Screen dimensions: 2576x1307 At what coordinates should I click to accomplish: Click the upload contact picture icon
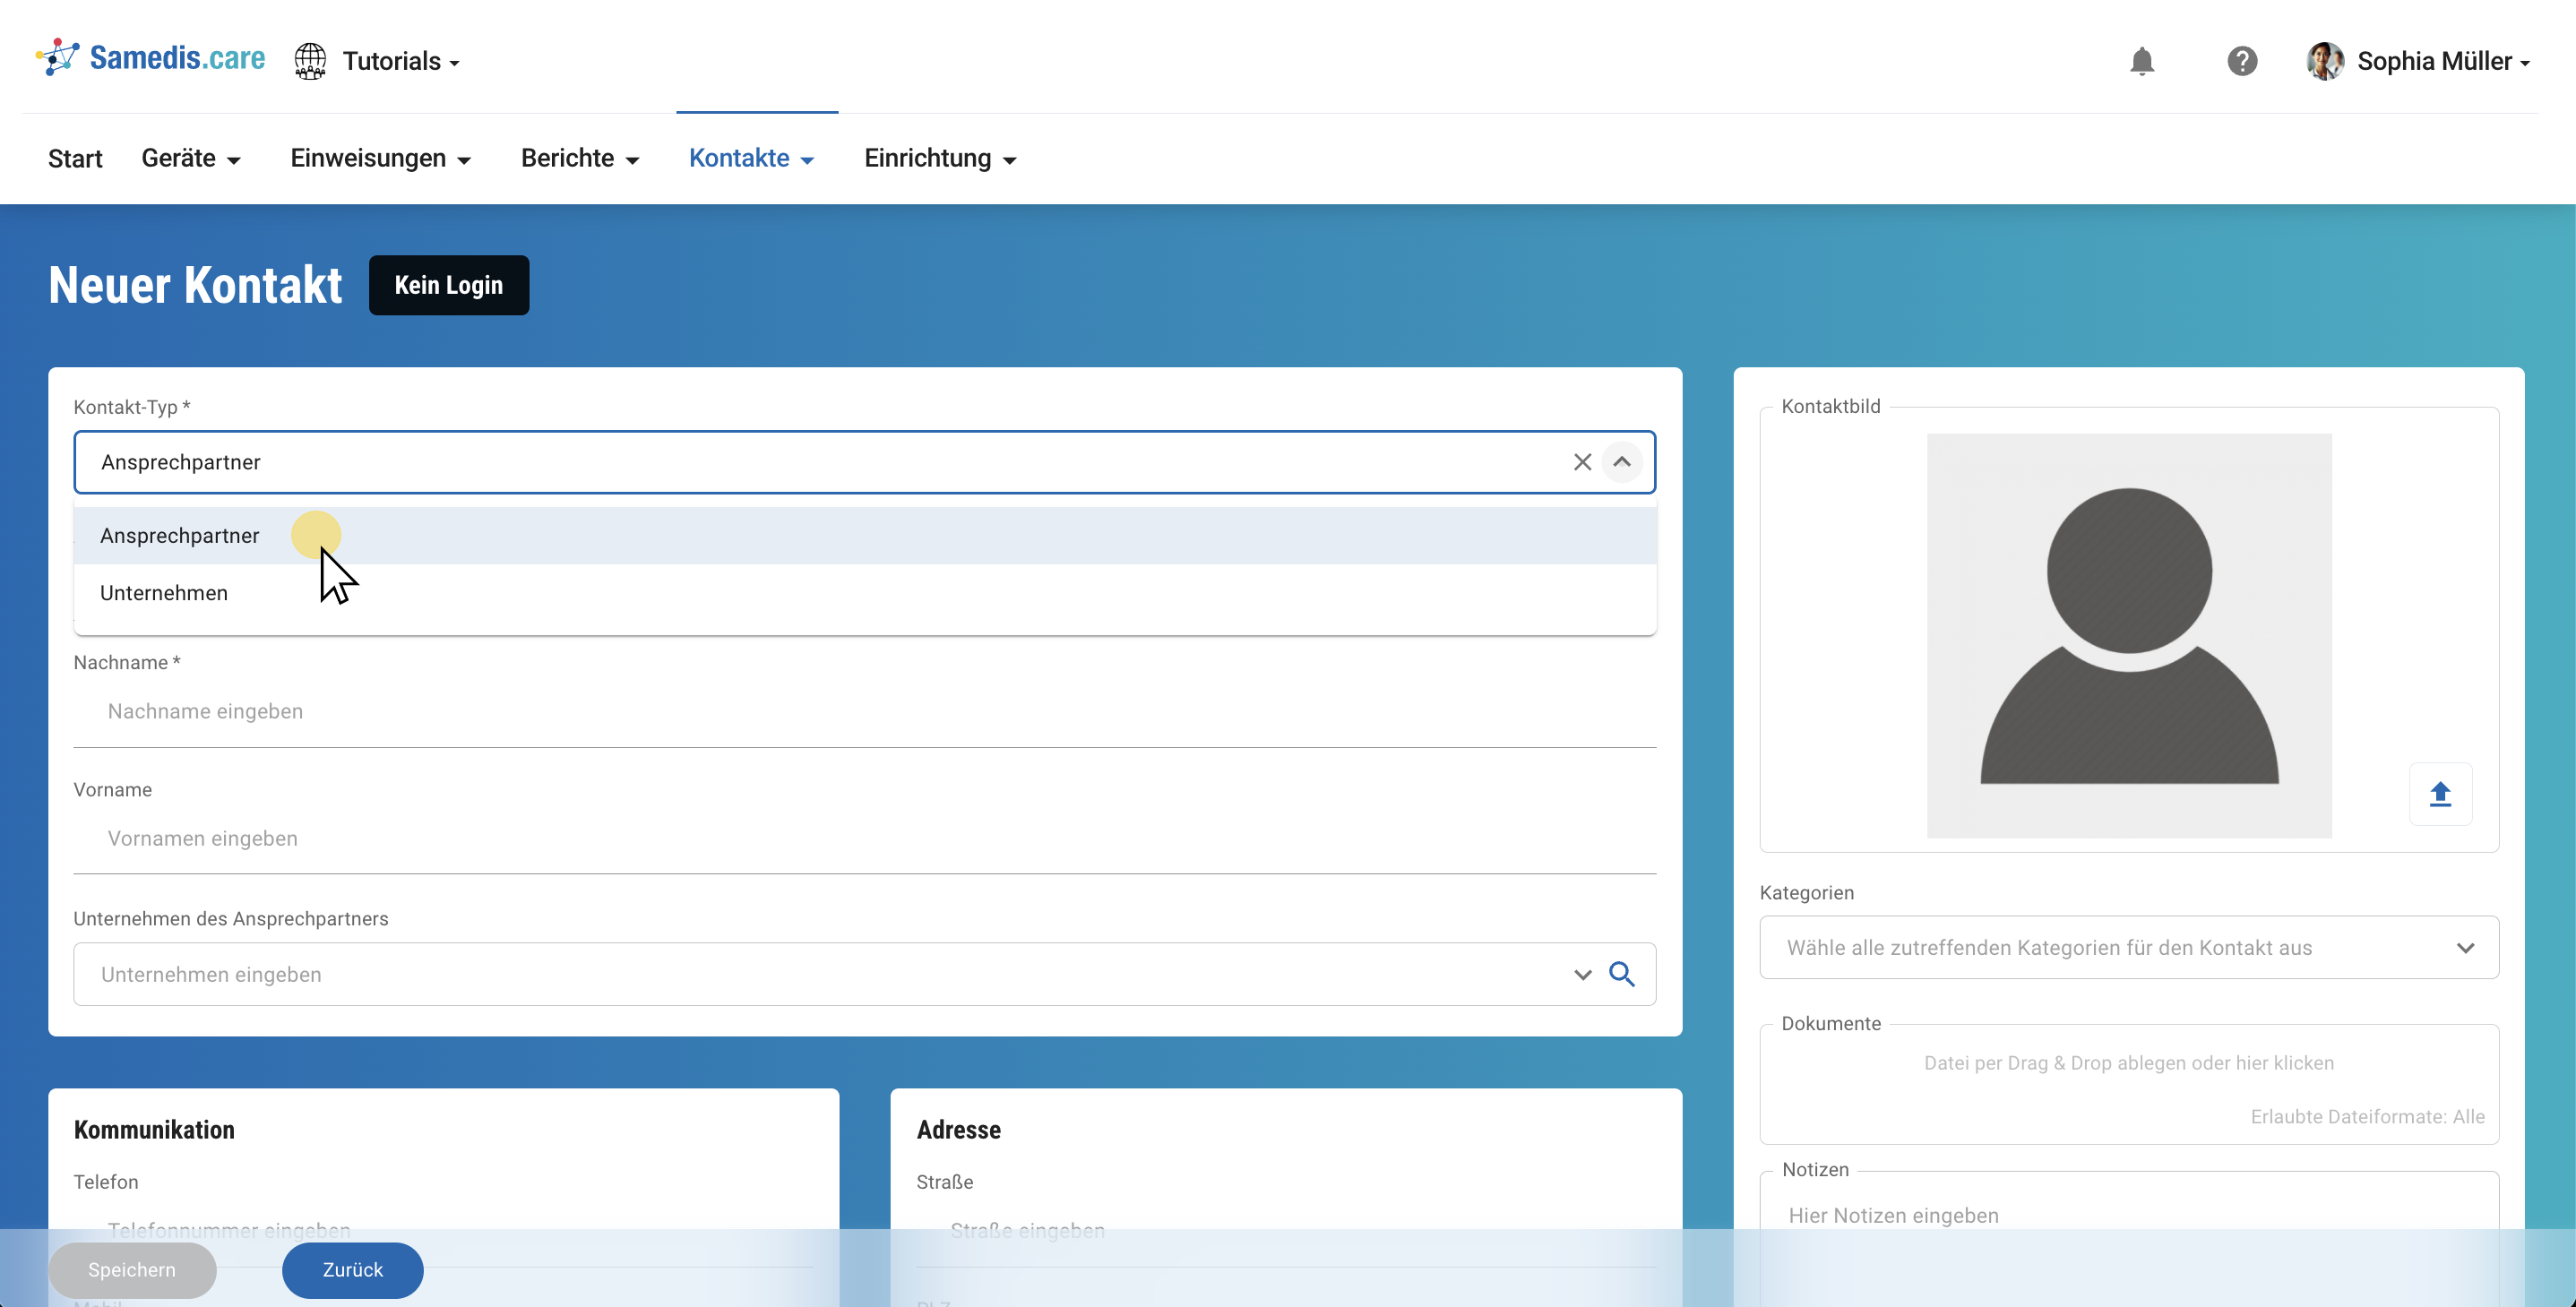(2440, 794)
